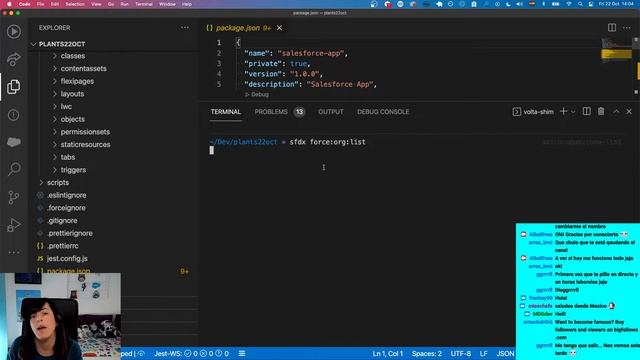Click the Wi-Fi icon in menu bar
The width and height of the screenshot is (640, 360).
[x=569, y=4]
